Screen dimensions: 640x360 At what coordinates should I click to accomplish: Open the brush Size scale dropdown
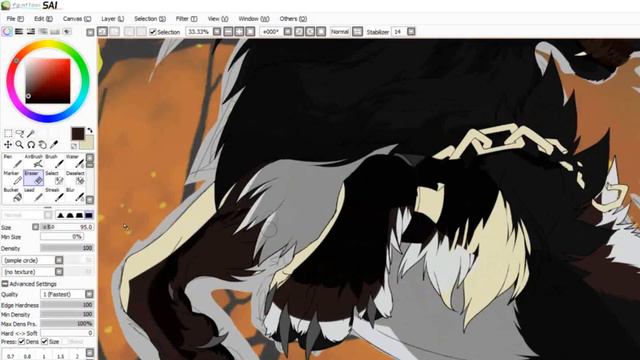click(36, 227)
